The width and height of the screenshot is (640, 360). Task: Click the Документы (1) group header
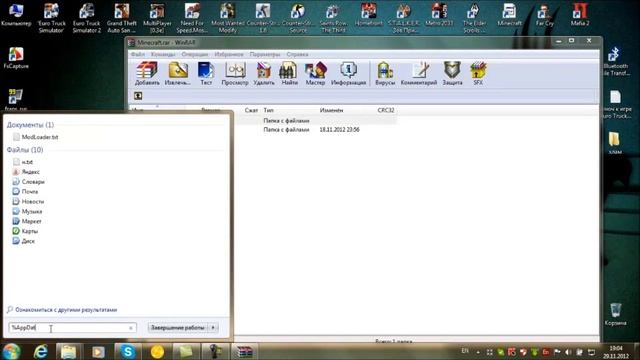[30, 125]
